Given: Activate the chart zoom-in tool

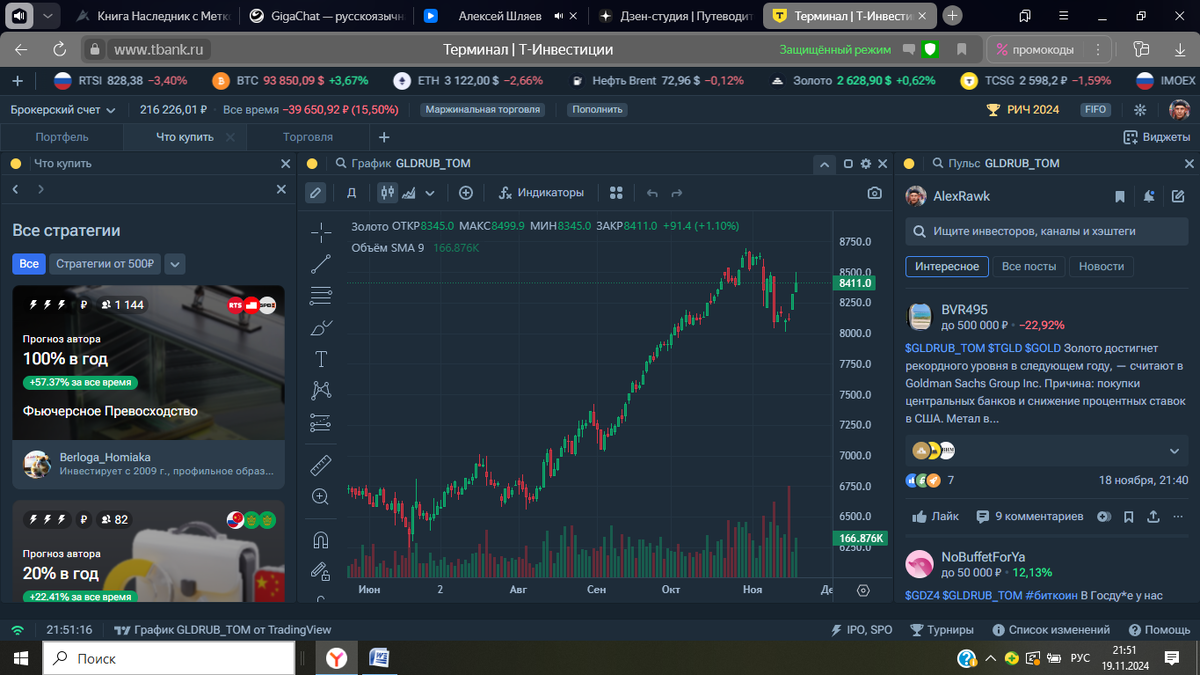Looking at the screenshot, I should (321, 496).
